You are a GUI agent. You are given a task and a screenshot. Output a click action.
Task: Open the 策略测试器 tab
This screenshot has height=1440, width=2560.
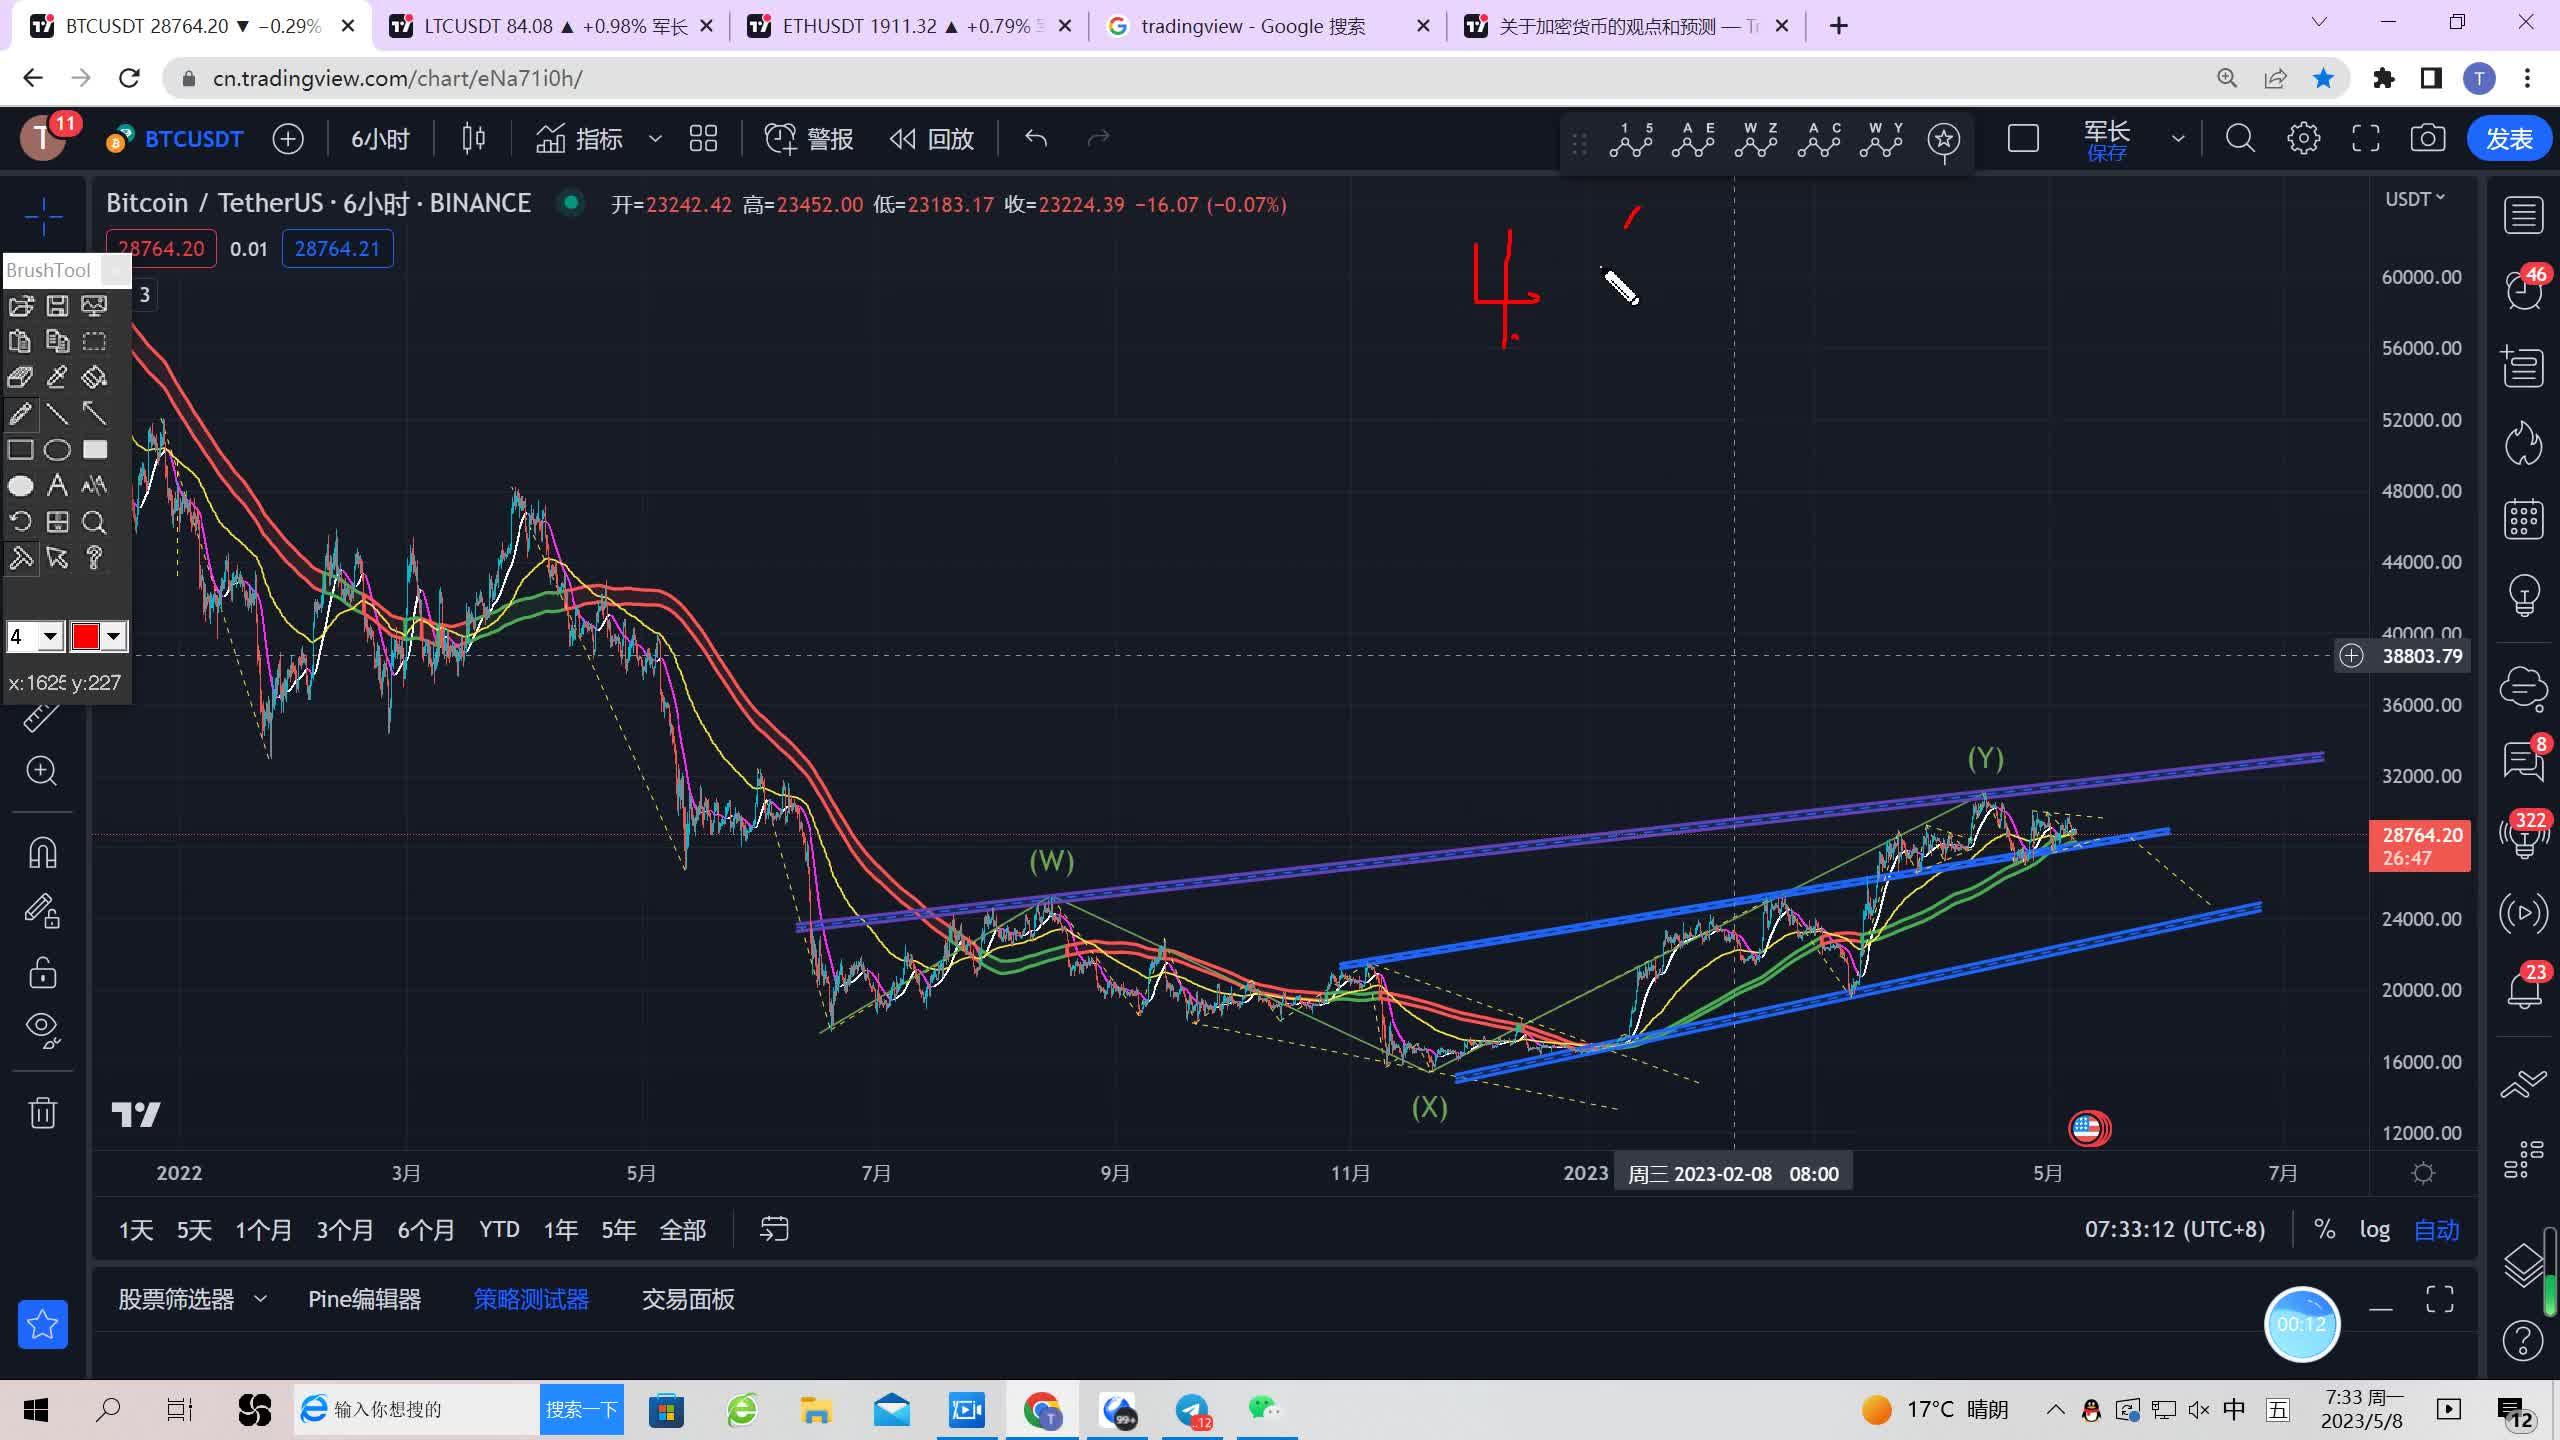point(531,1299)
